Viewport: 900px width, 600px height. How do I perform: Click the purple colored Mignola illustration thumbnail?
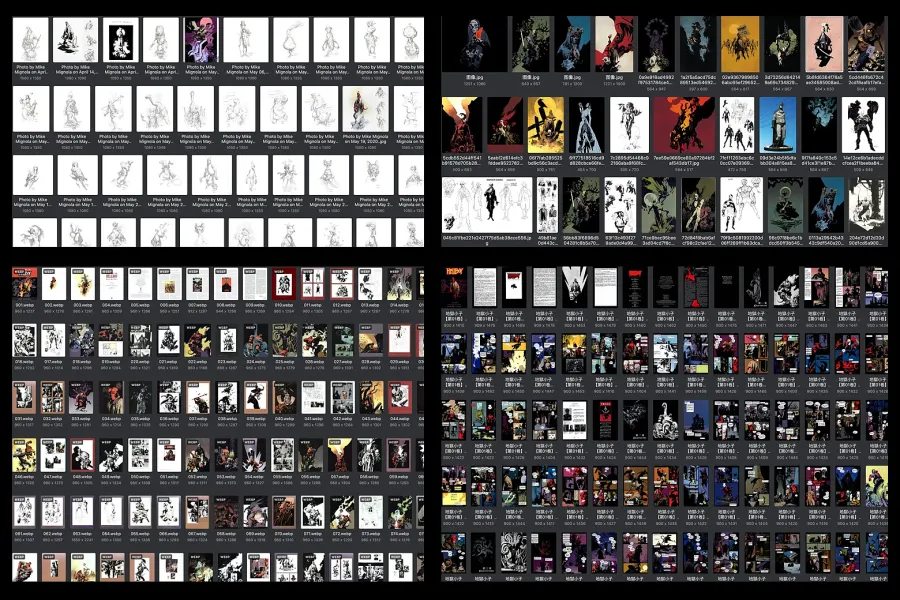[x=201, y=40]
